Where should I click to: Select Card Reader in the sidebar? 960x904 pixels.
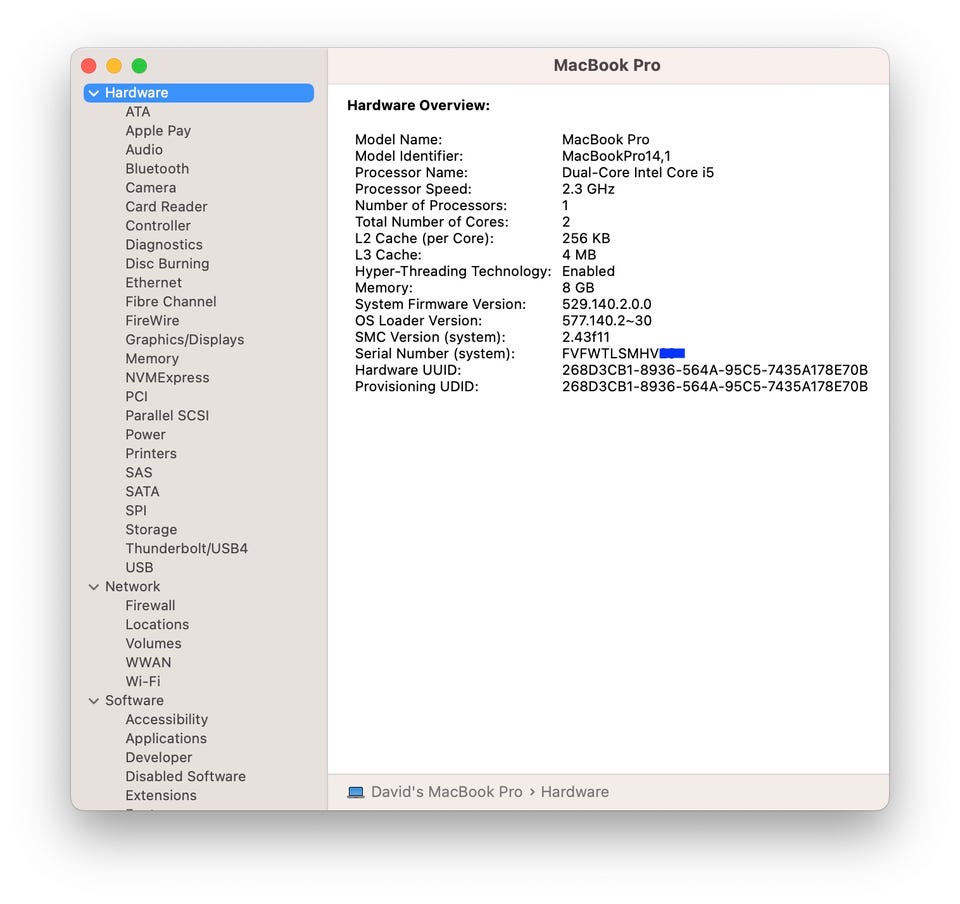(167, 207)
